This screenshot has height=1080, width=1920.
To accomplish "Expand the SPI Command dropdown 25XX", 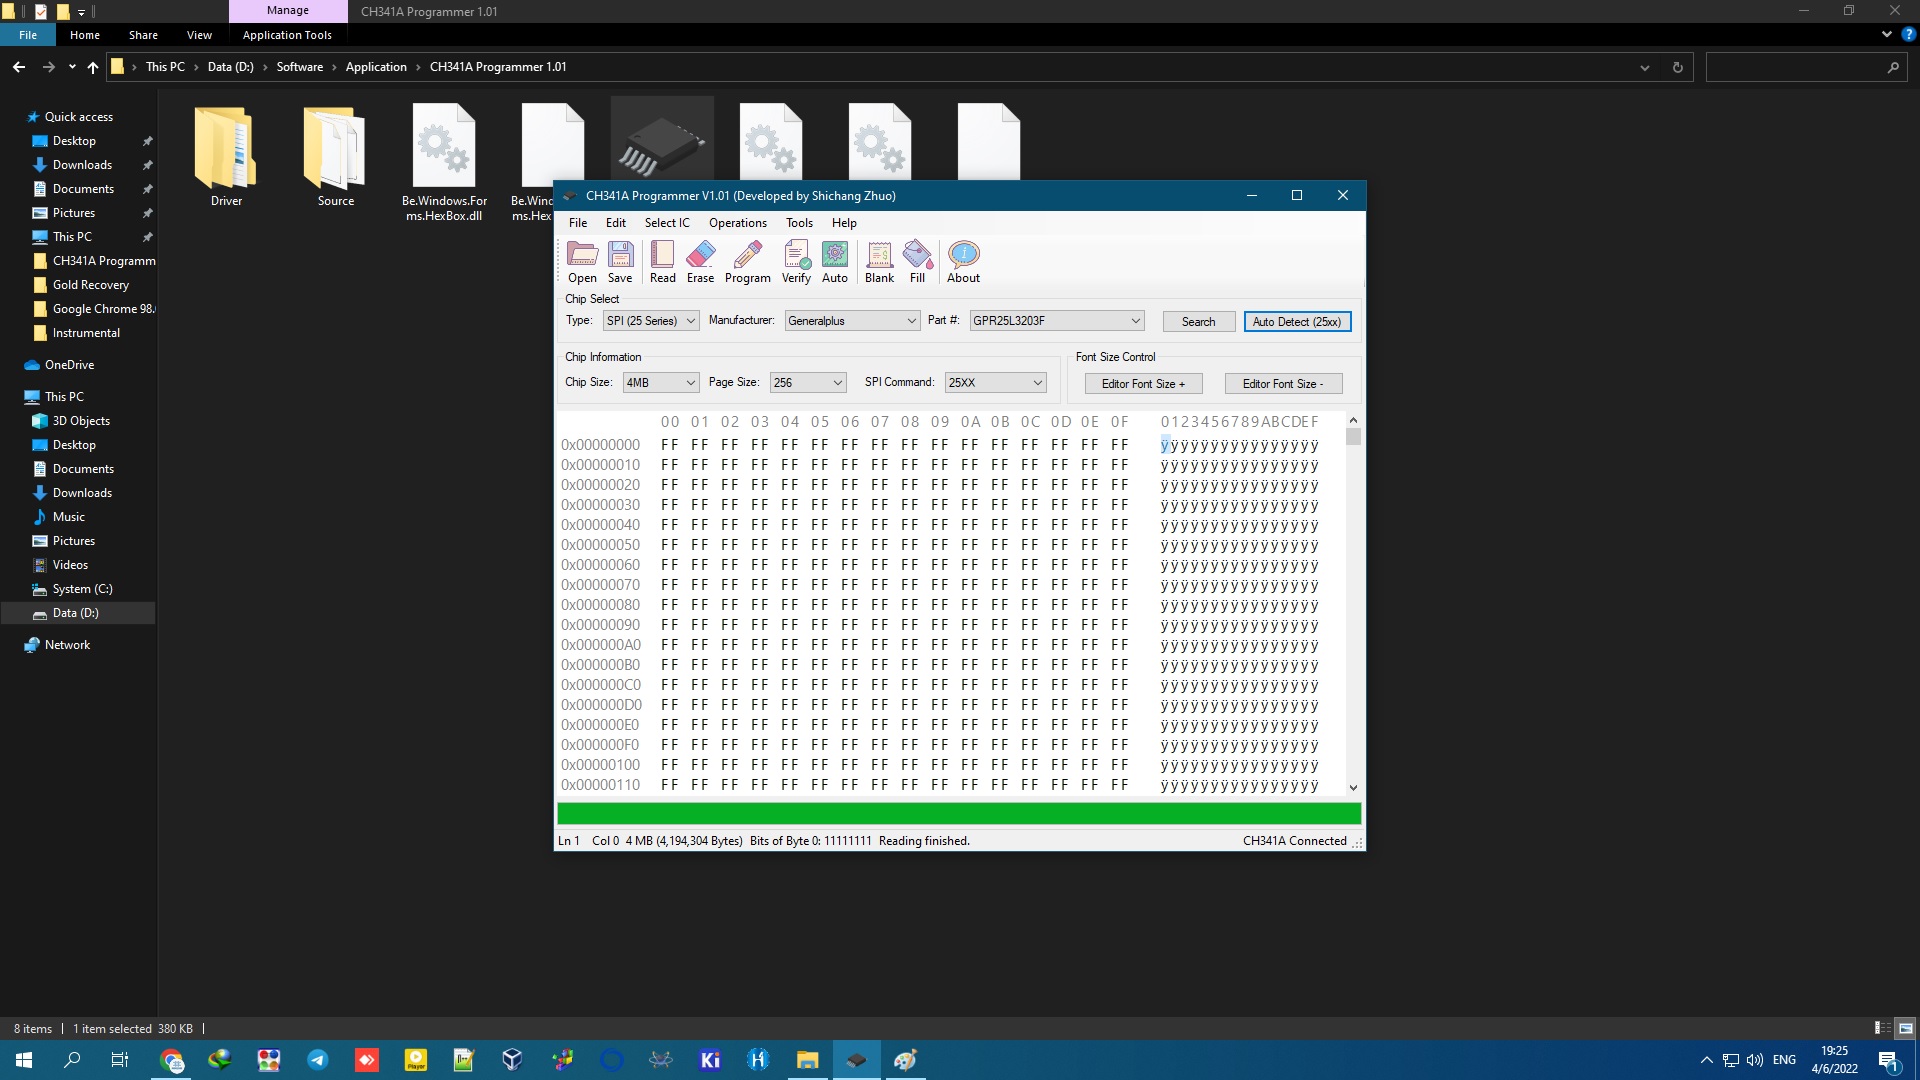I will tap(995, 383).
